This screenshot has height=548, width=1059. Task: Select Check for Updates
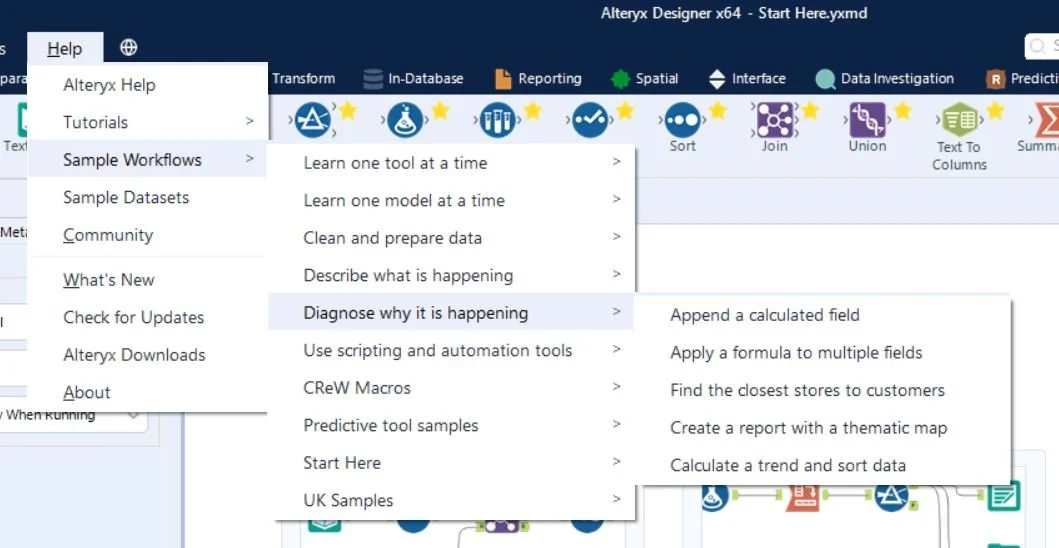(147, 318)
